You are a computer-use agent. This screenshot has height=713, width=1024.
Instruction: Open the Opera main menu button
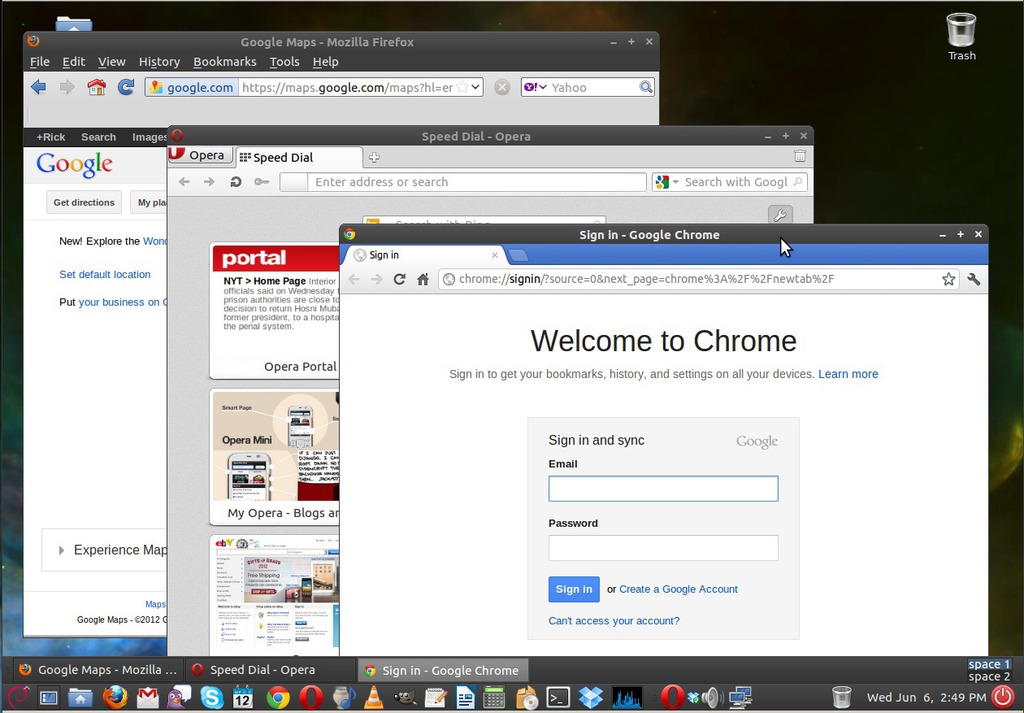200,155
